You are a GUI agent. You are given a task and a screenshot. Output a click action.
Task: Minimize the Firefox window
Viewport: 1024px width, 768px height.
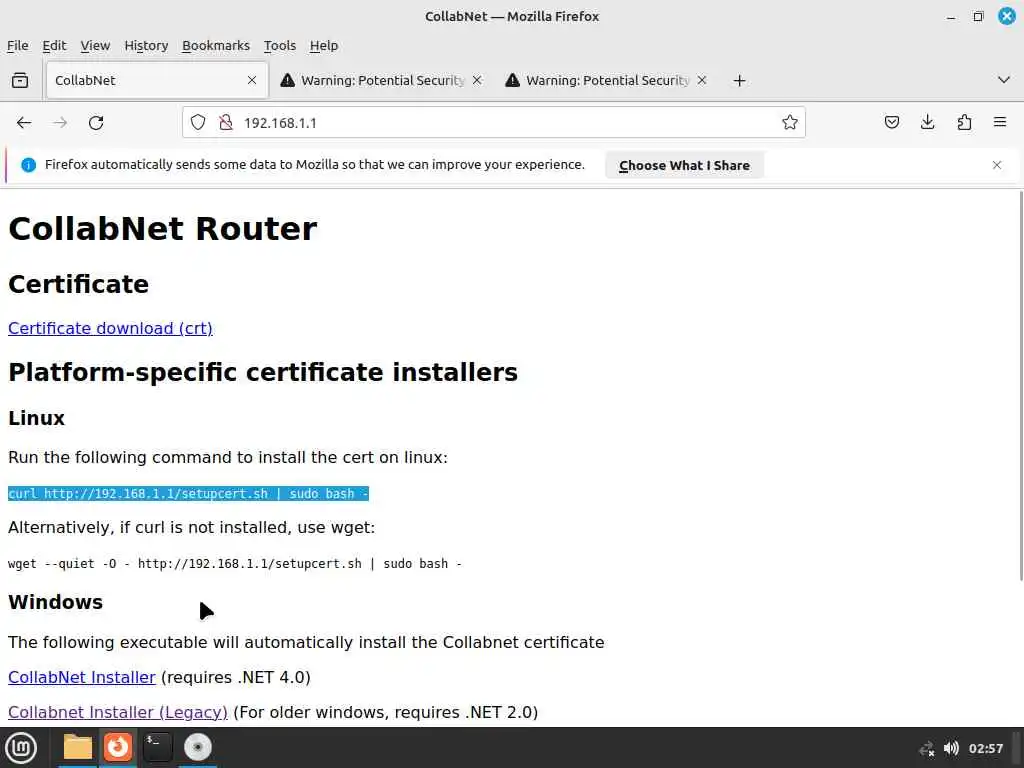coord(951,16)
